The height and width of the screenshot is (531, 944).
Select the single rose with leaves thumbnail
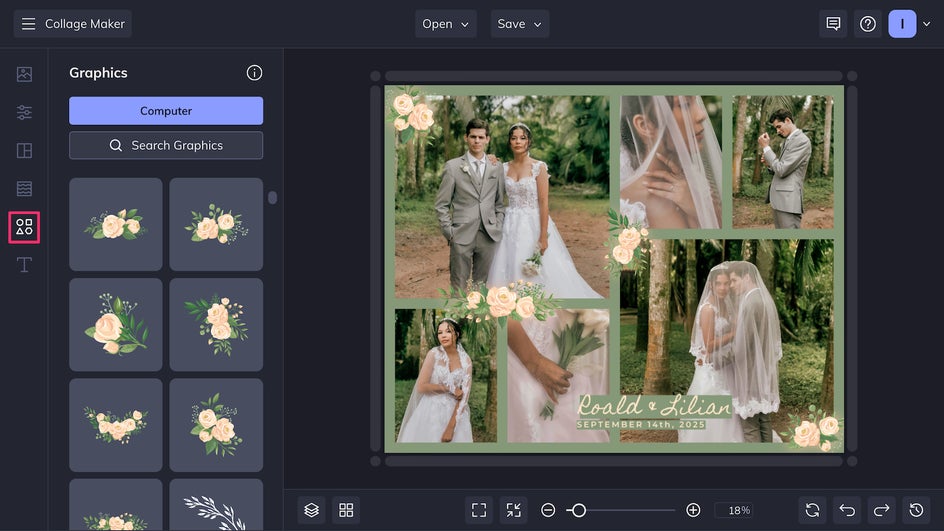coord(116,324)
